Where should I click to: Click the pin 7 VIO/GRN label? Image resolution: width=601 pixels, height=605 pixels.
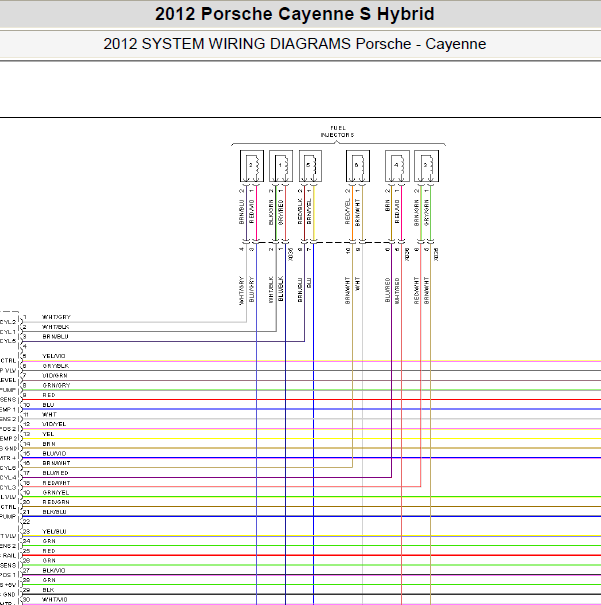(x=55, y=375)
